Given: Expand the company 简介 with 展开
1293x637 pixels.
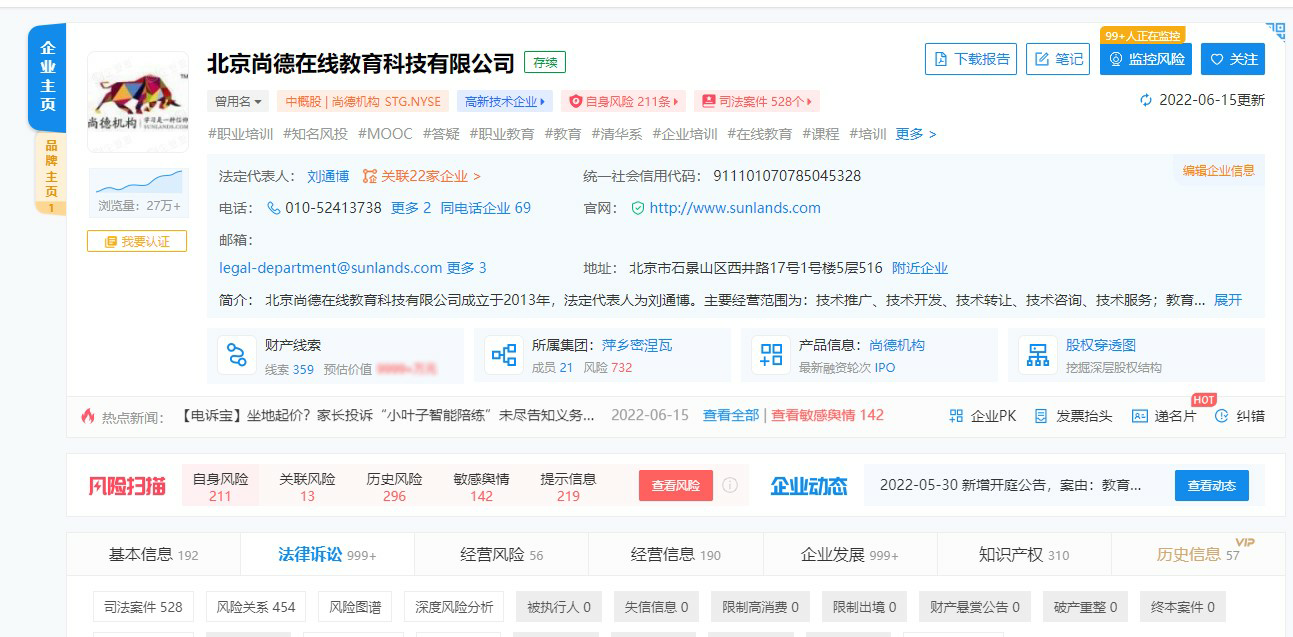Looking at the screenshot, I should pos(1227,300).
